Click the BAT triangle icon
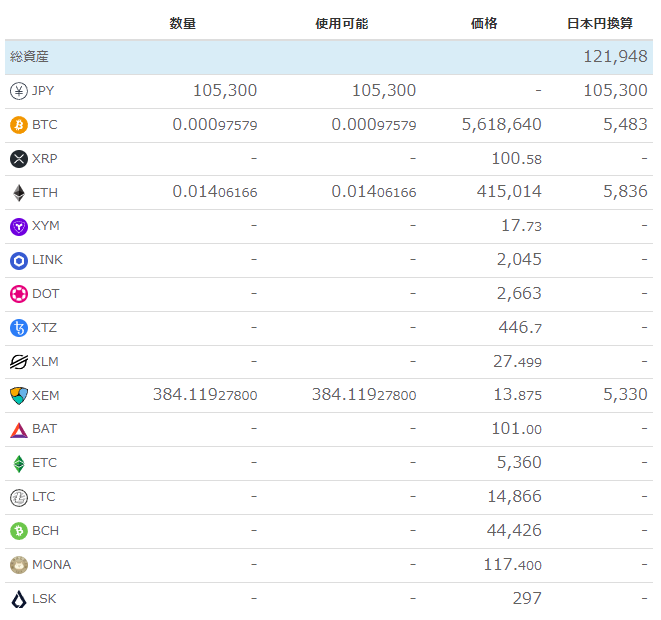The height and width of the screenshot is (620, 661). click(19, 430)
